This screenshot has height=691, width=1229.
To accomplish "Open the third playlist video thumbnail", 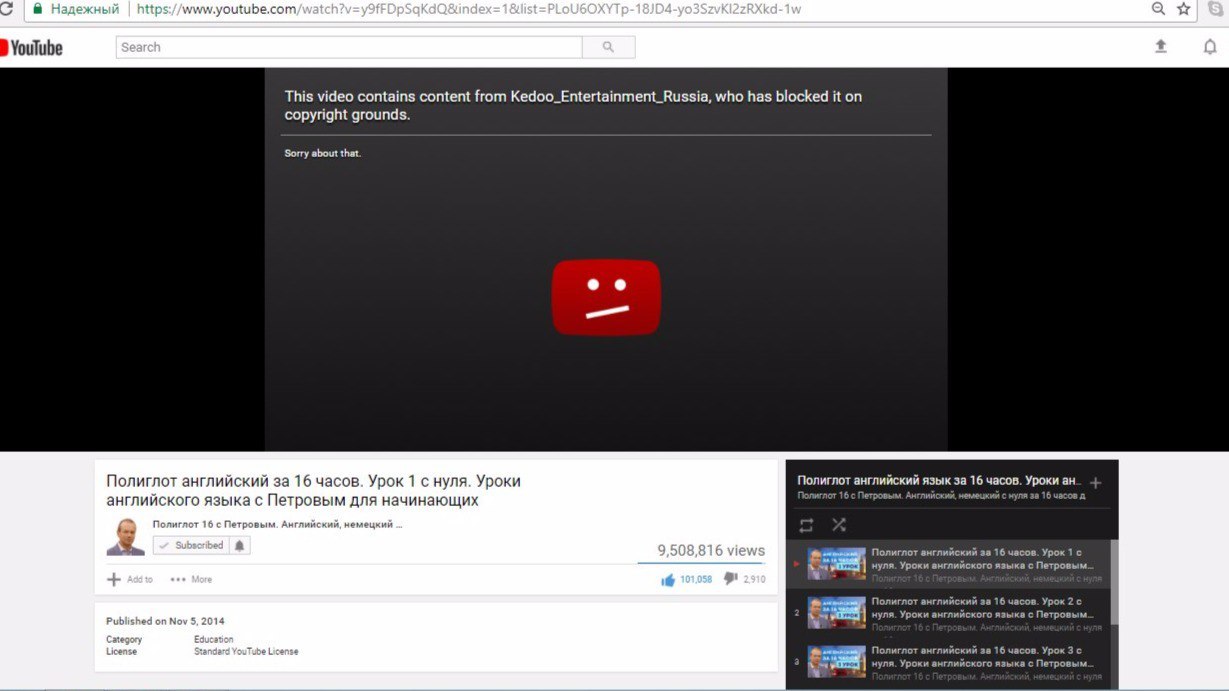I will (837, 662).
